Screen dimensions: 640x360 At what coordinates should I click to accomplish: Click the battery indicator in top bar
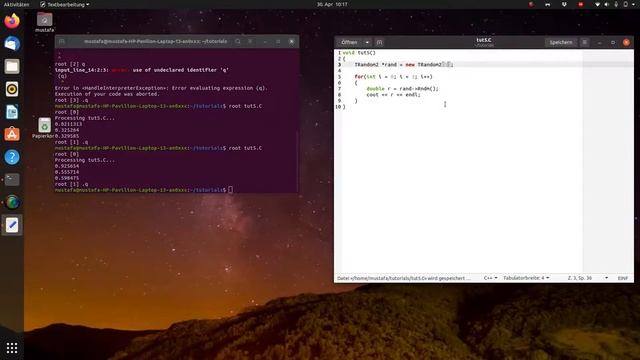tap(625, 4)
